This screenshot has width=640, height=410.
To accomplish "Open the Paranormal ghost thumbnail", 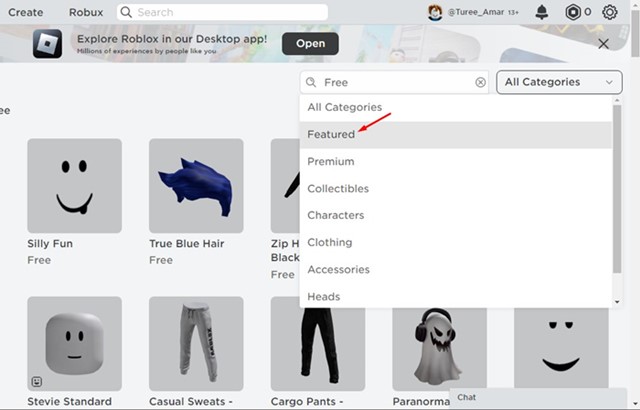I will click(x=440, y=349).
